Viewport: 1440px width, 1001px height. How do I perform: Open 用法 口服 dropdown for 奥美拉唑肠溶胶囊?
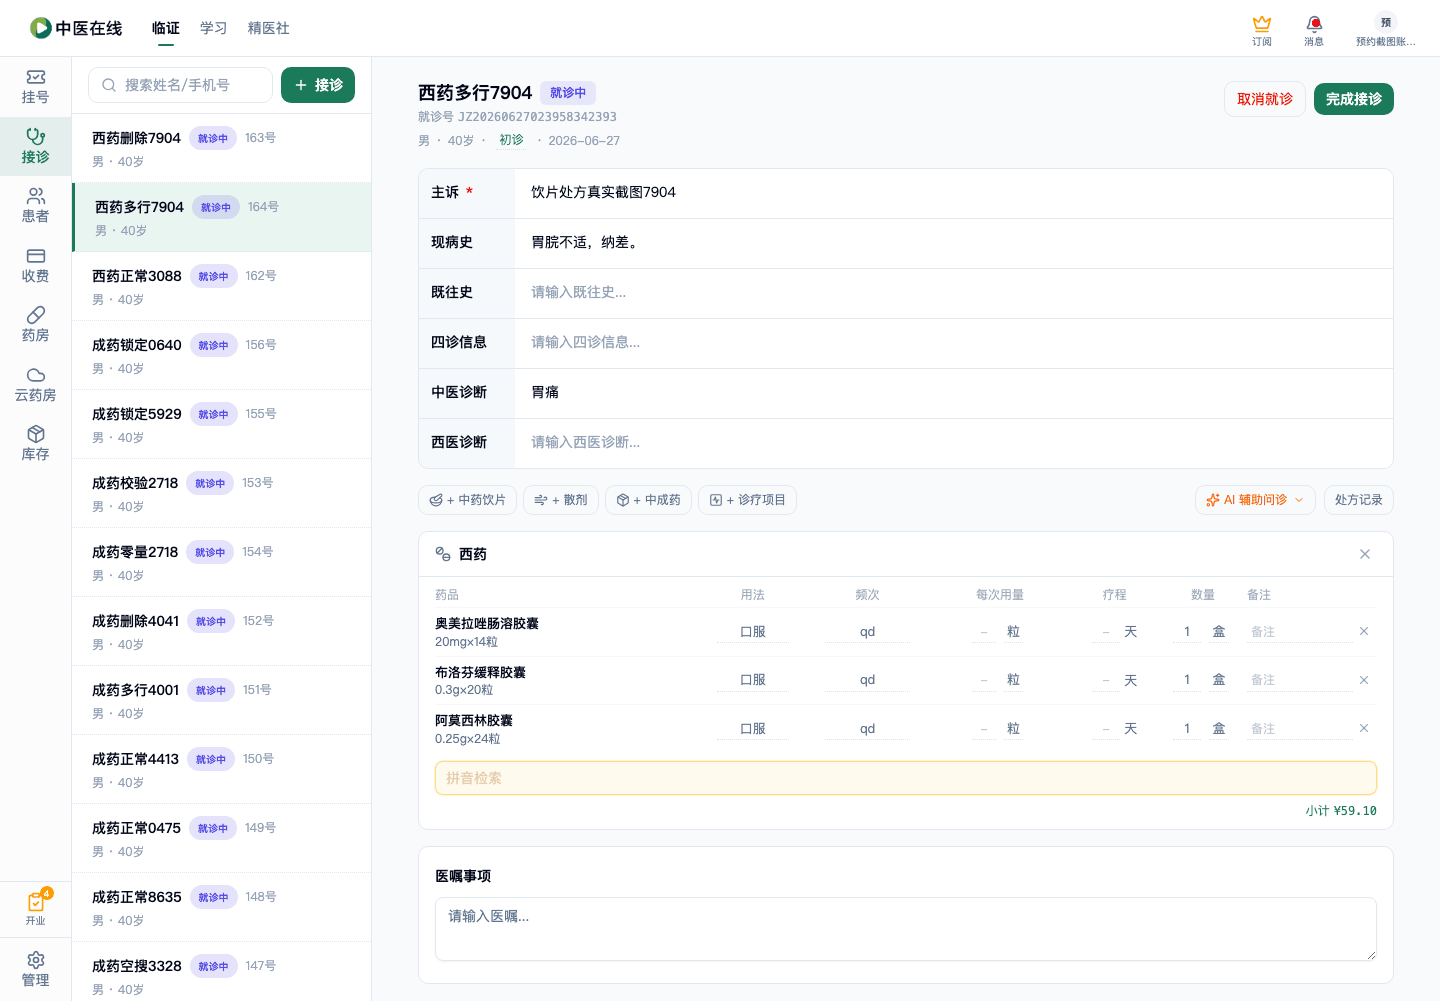pyautogui.click(x=752, y=632)
